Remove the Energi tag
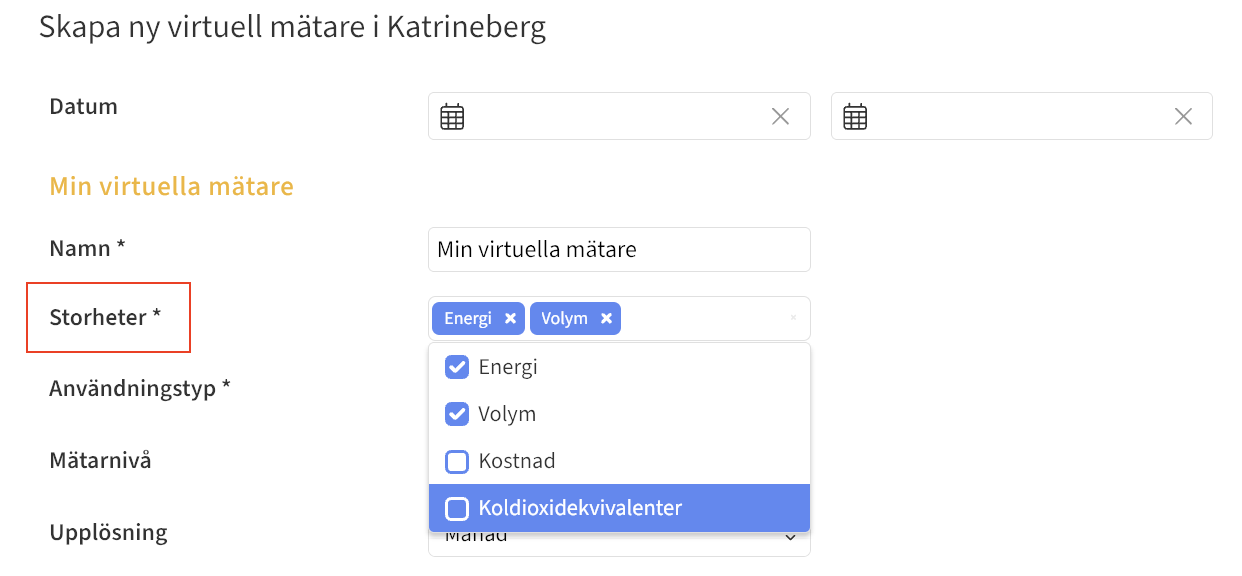Screen dimensions: 1242x576 510,319
